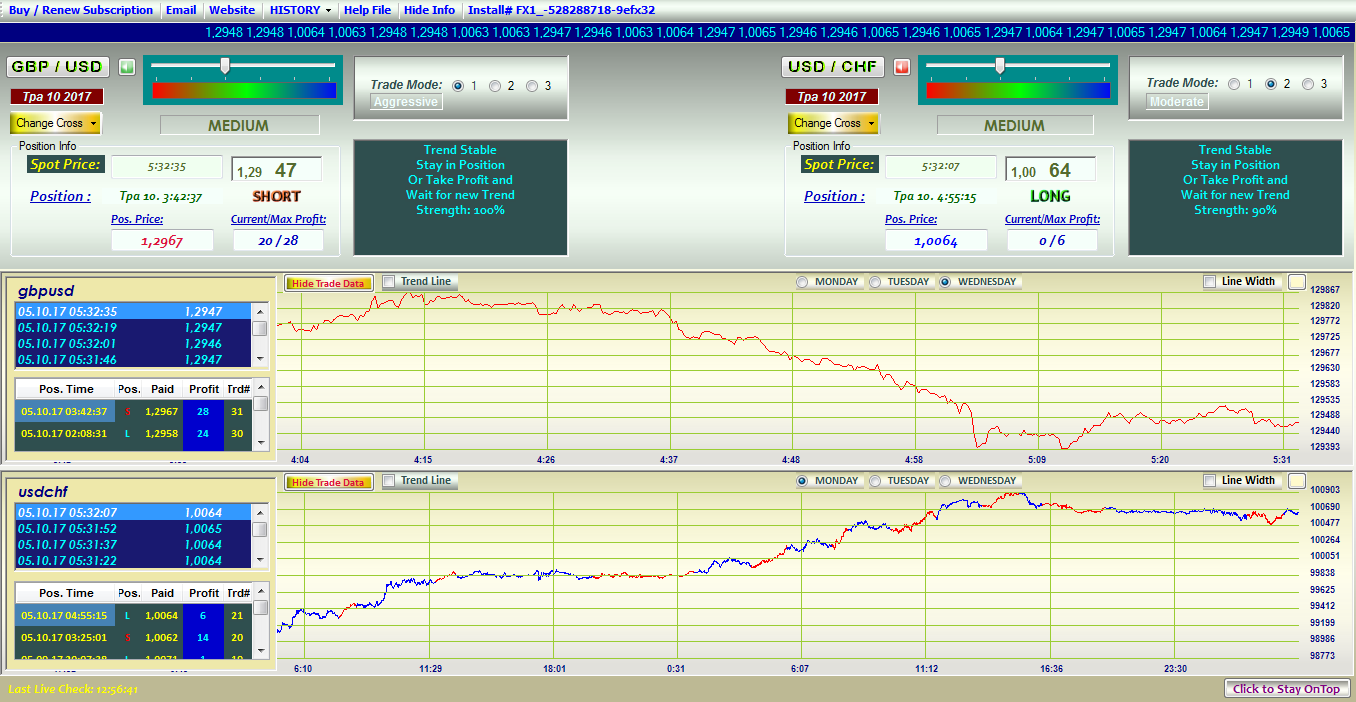Click the red arrow icon beside USD / CHF

902,67
